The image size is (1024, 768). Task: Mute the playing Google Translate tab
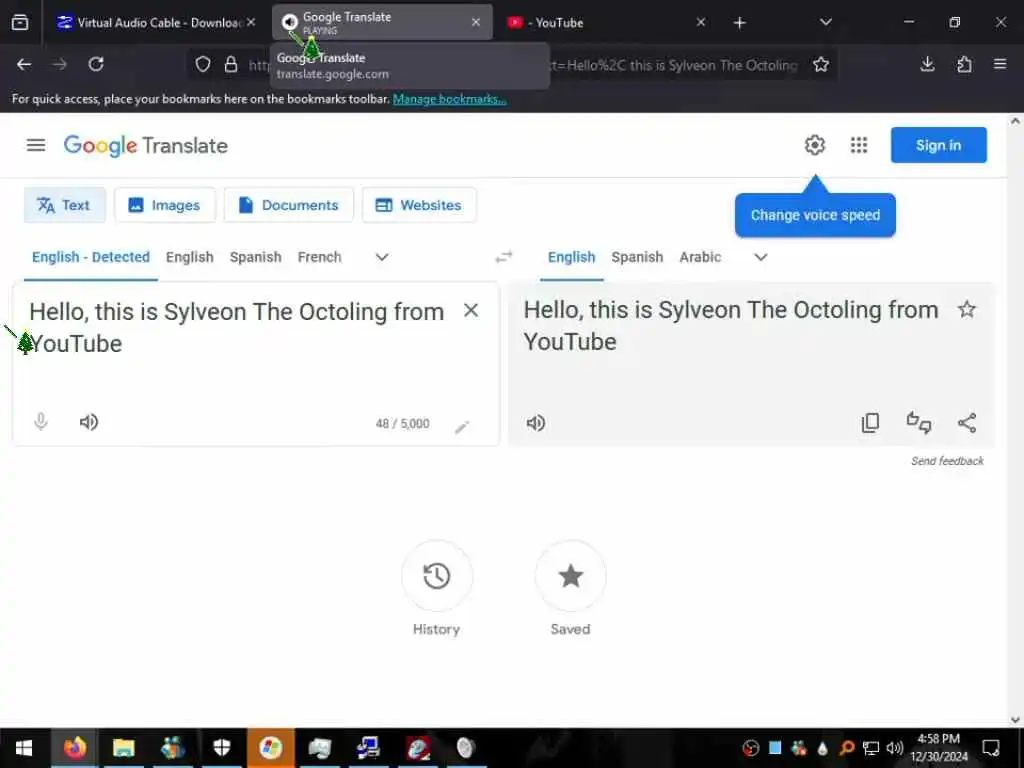click(290, 22)
